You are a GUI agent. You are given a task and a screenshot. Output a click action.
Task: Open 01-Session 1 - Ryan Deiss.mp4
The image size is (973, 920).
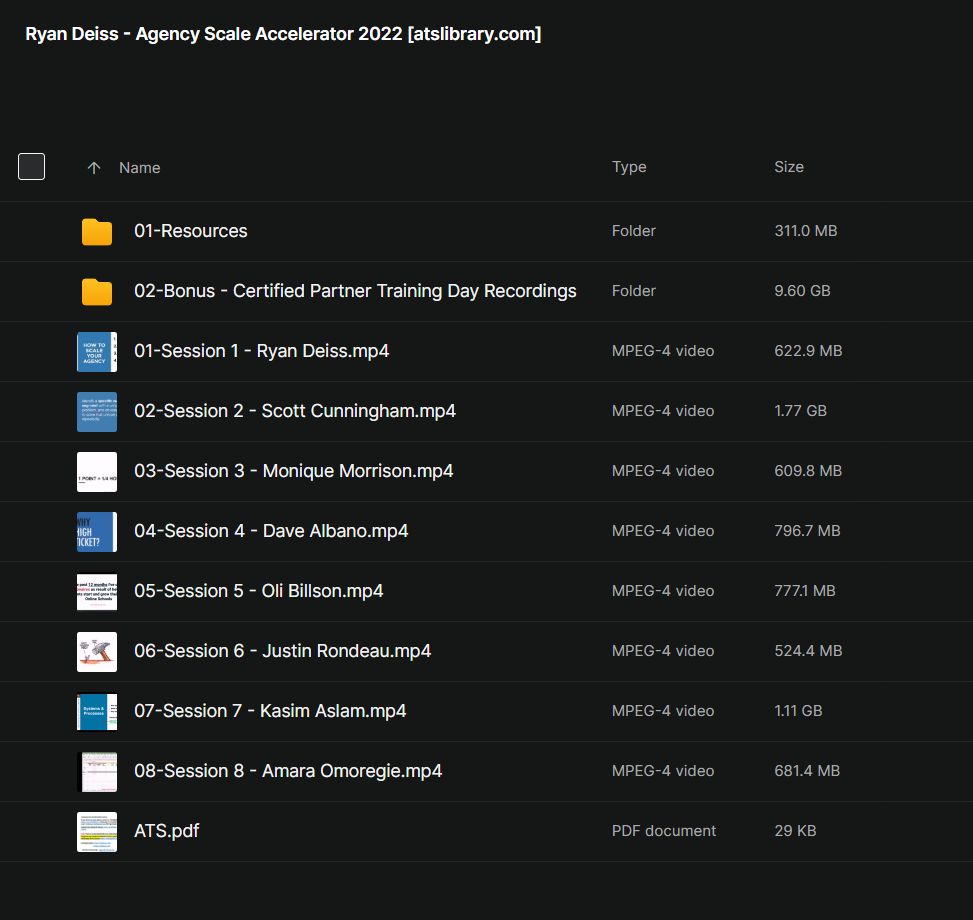(261, 351)
